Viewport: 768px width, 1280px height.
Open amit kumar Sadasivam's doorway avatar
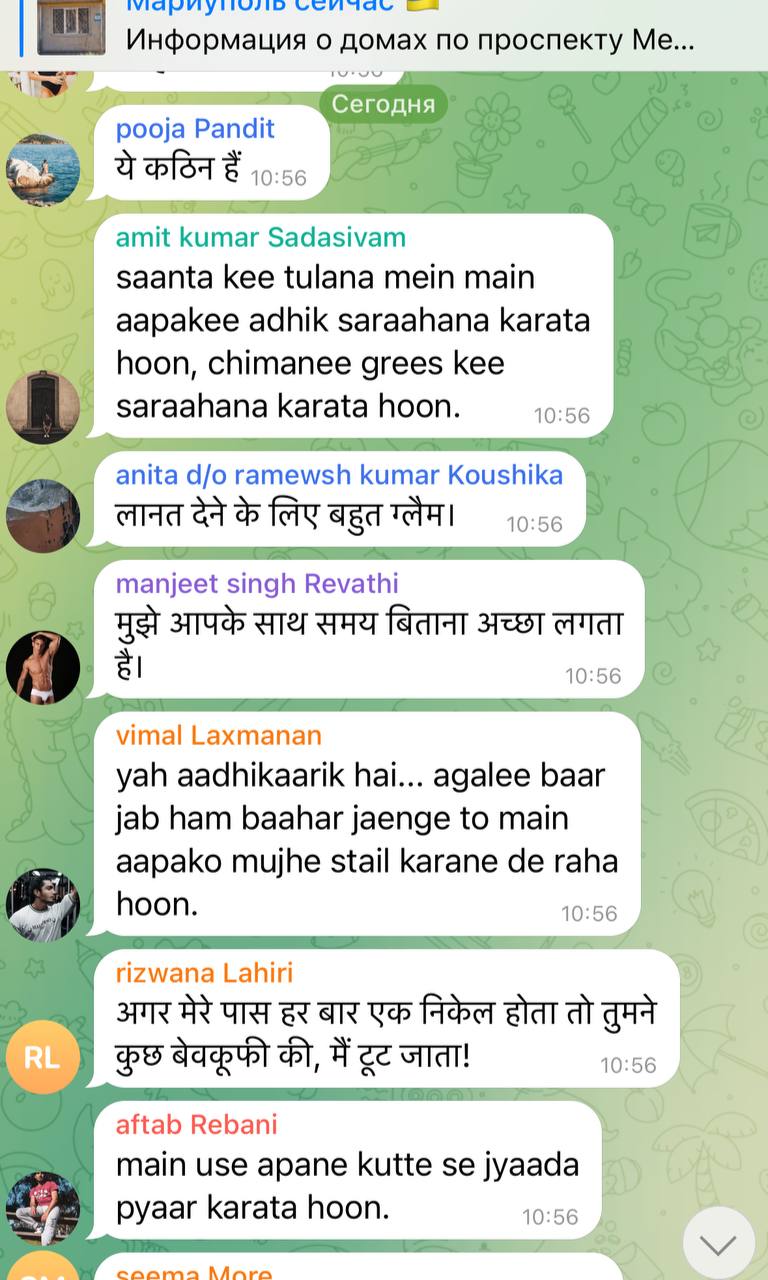tap(43, 407)
